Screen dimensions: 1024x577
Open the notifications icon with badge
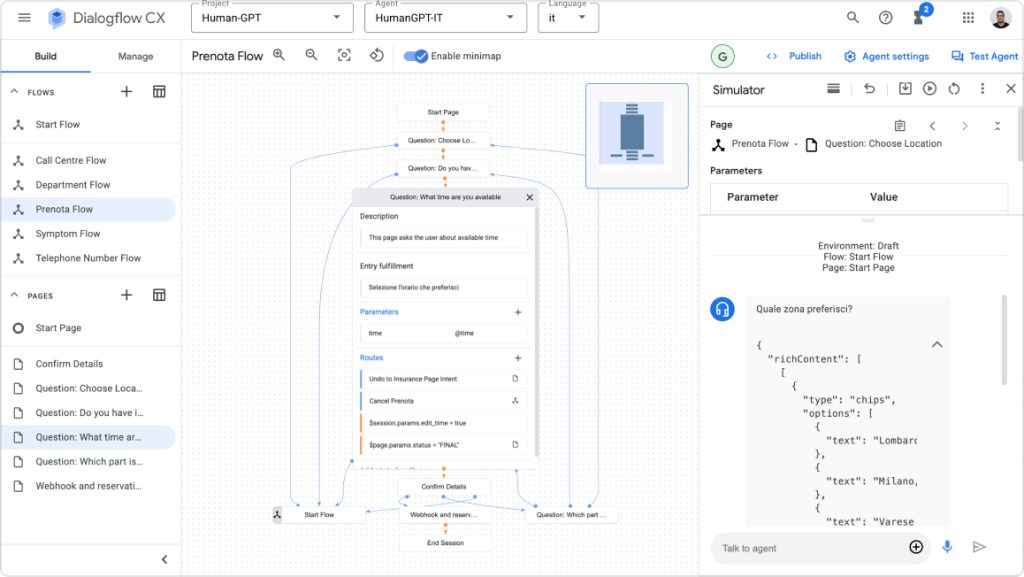pyautogui.click(x=919, y=18)
